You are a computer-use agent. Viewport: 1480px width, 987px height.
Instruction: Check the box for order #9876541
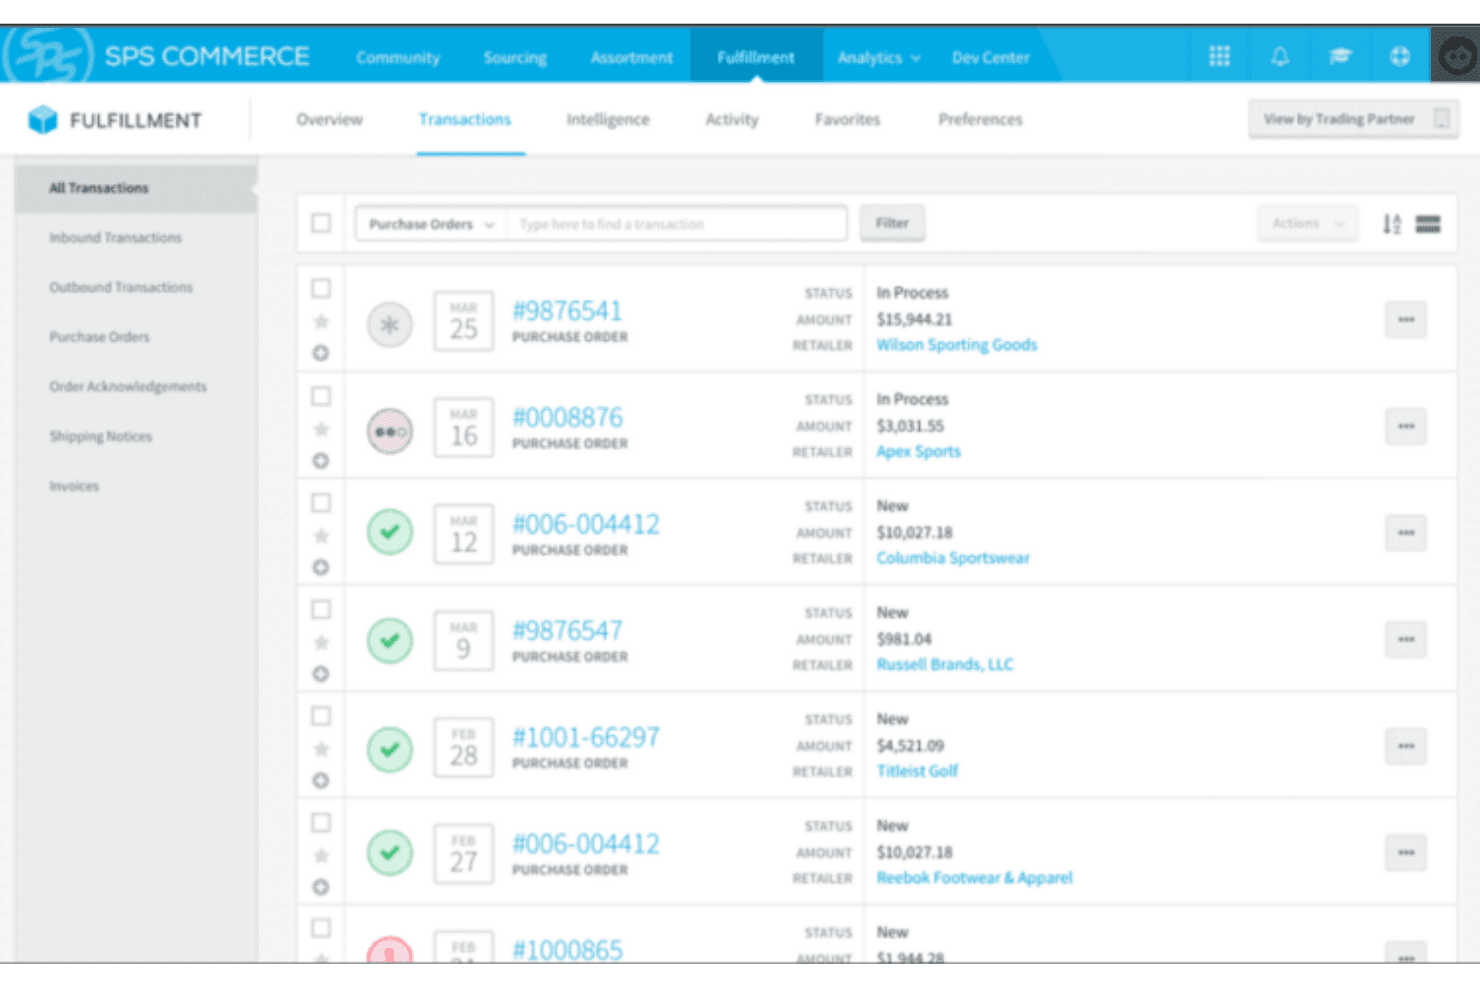tap(321, 289)
